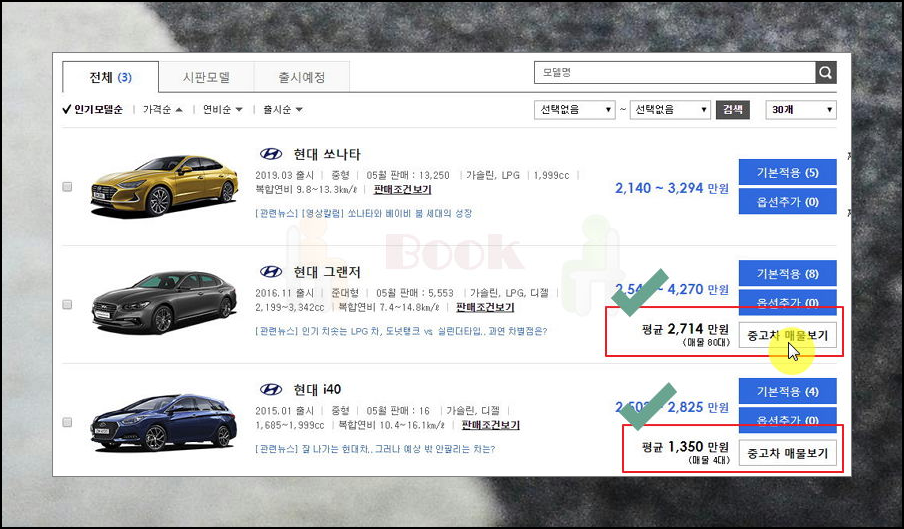
Task: Click 옵션추가 (0) for 쏘나타
Action: [788, 202]
